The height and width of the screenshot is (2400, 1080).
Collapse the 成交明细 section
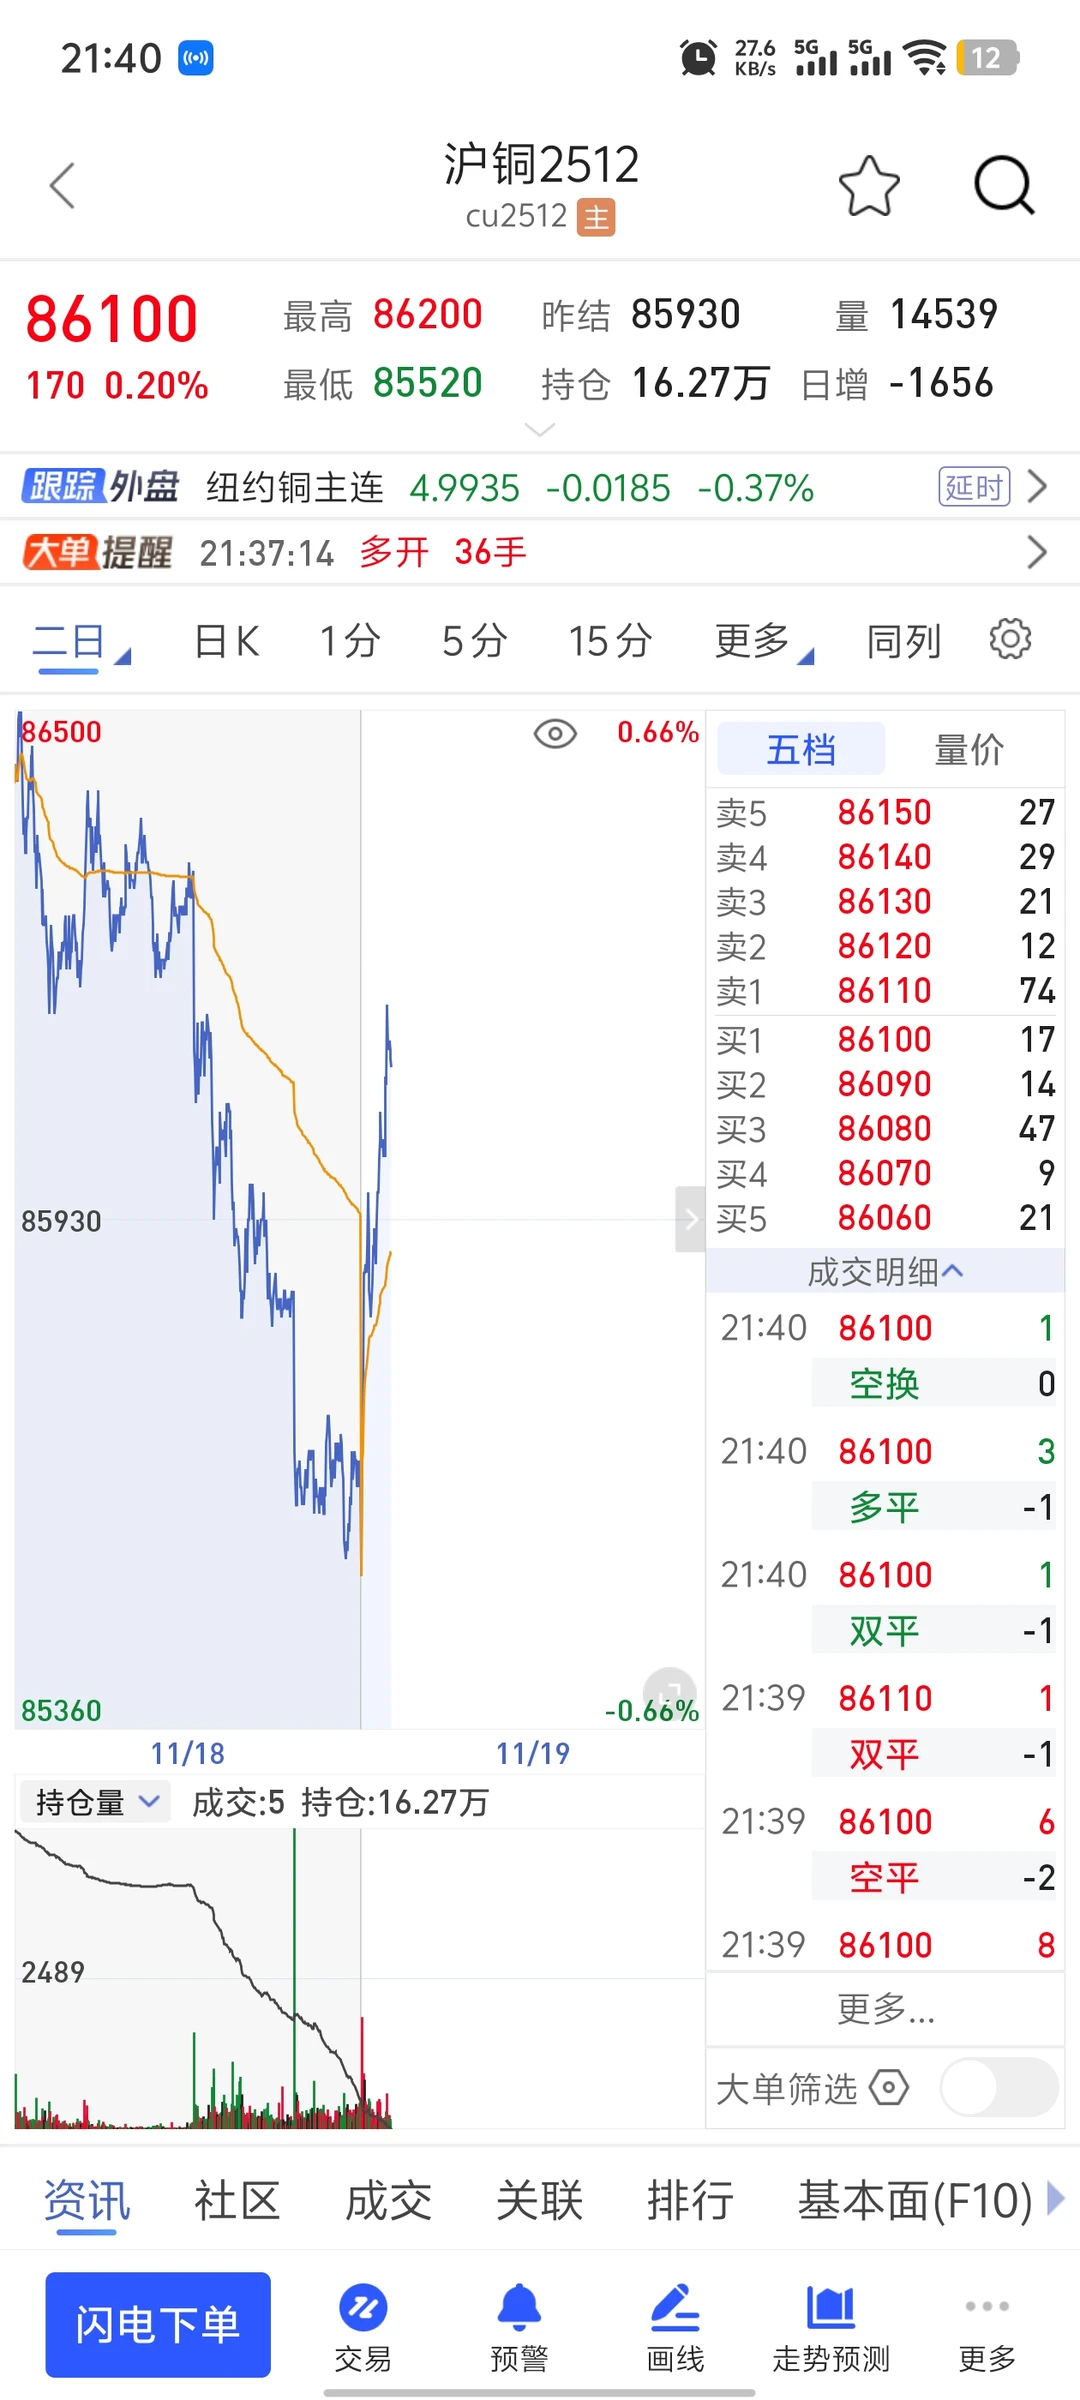pos(885,1272)
